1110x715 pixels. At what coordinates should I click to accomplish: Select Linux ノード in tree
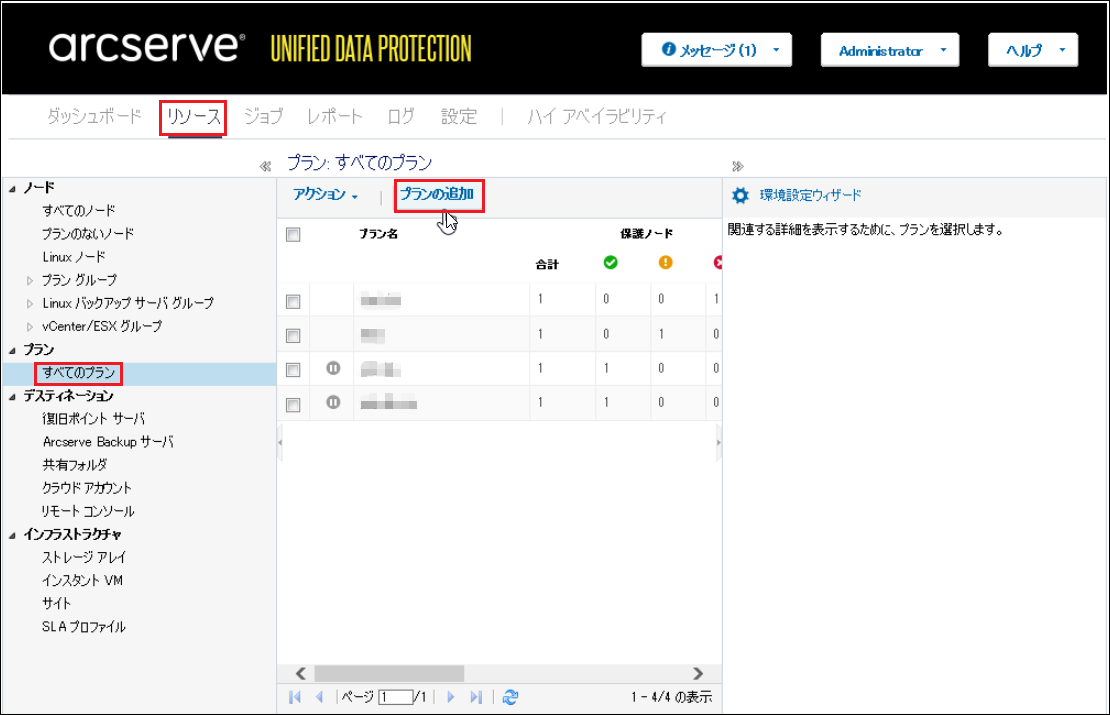[x=74, y=257]
